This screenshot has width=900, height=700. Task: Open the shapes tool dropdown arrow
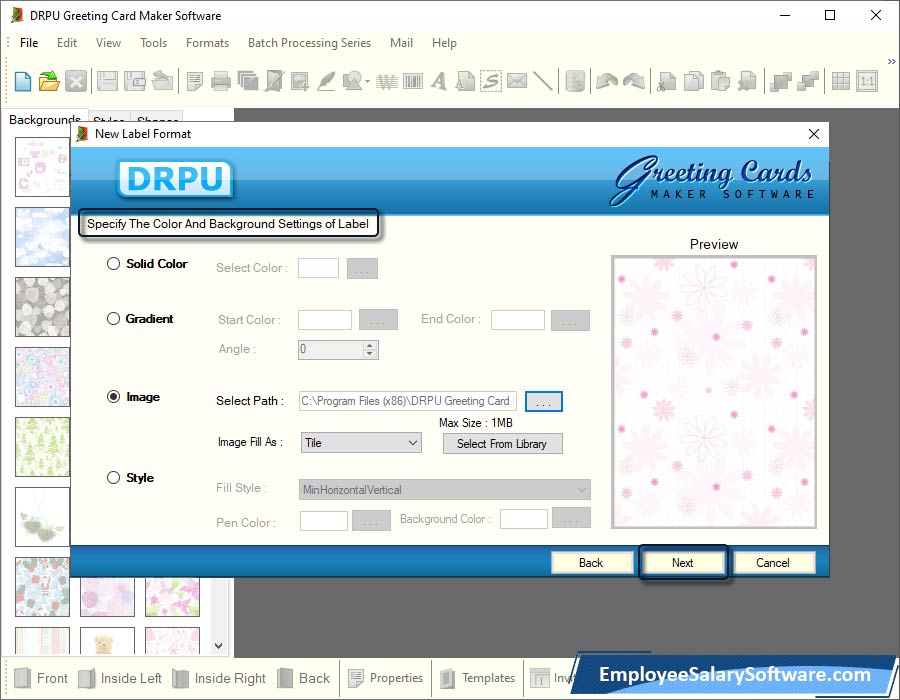(x=367, y=81)
